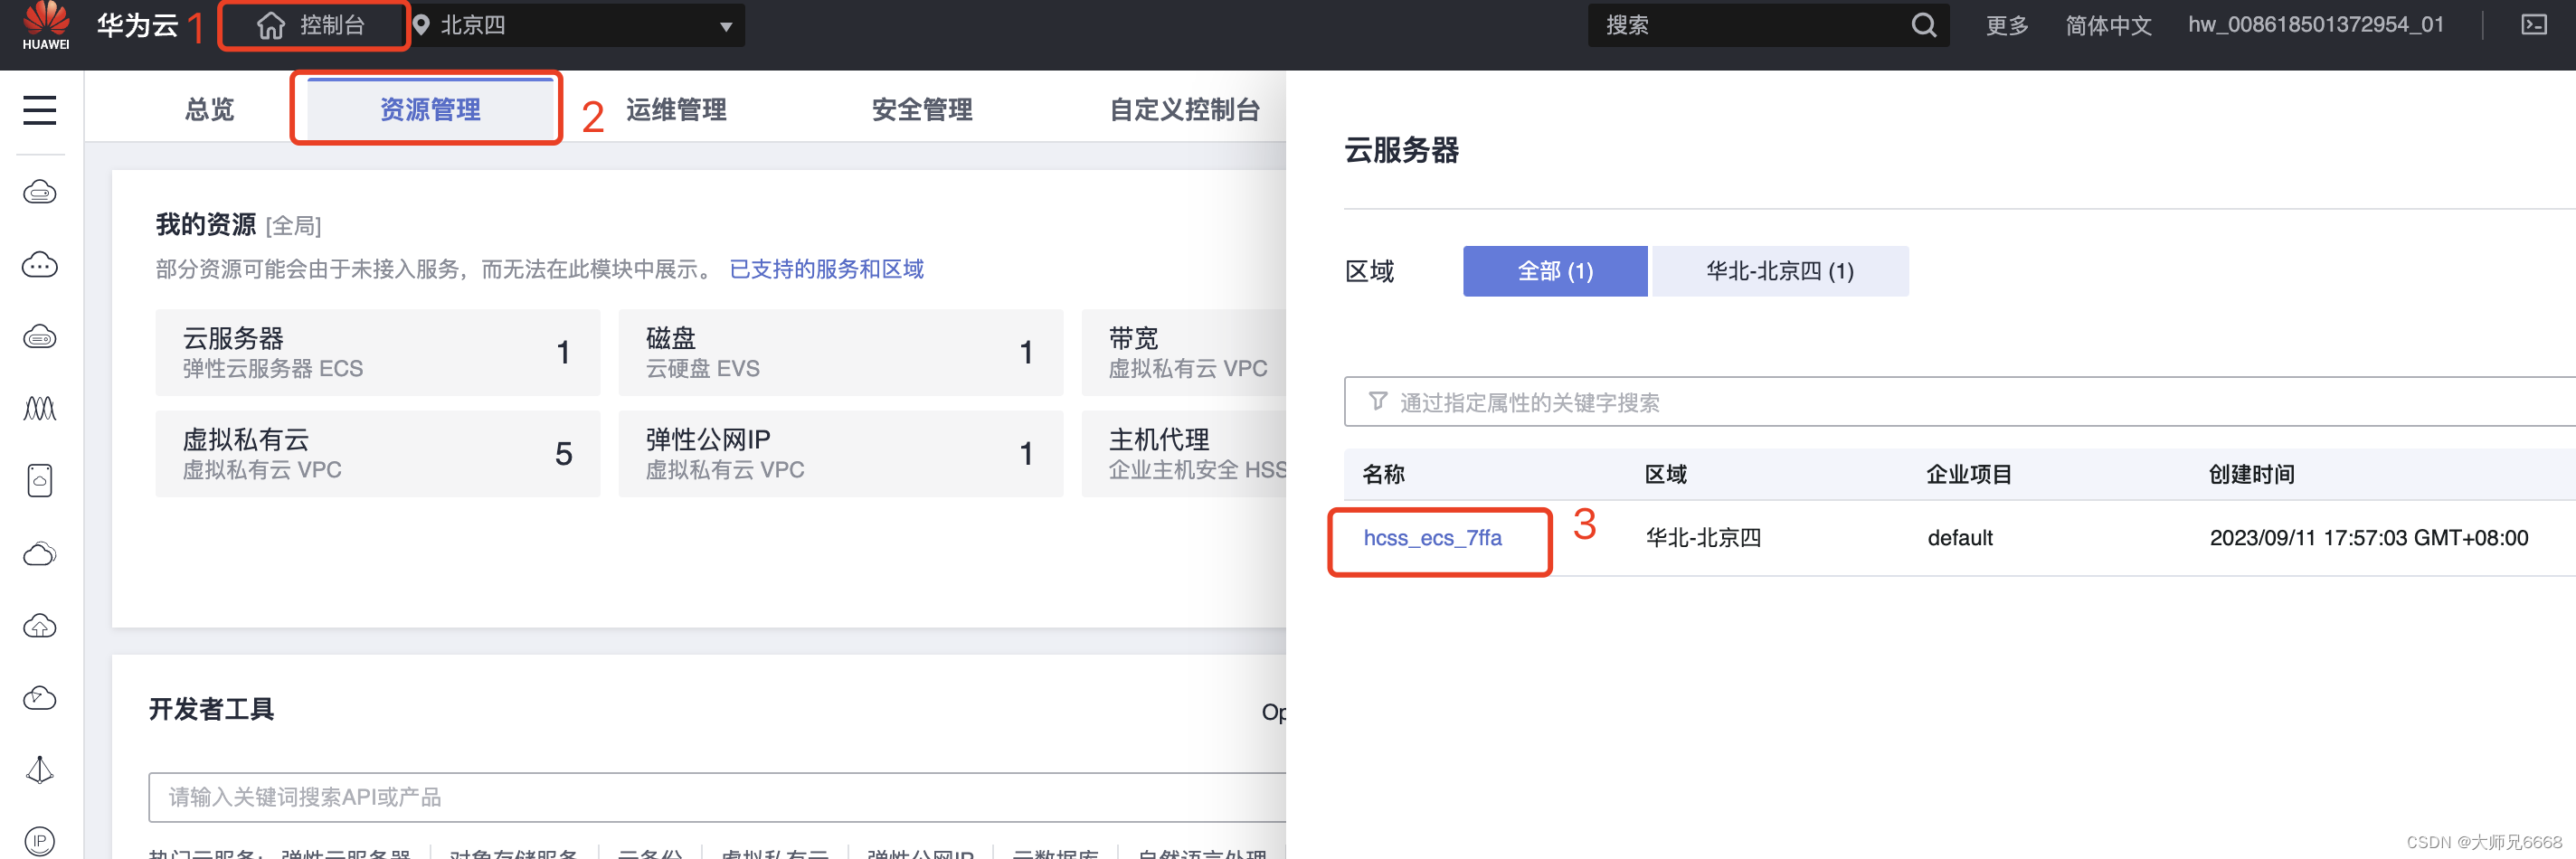Open sidebar wavy lines icon

pyautogui.click(x=40, y=408)
